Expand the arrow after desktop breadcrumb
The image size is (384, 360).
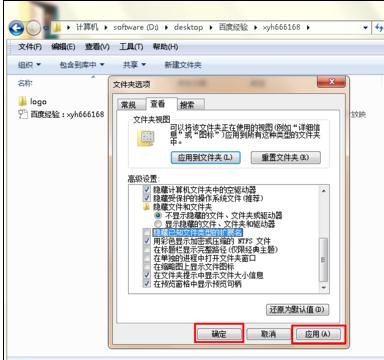pyautogui.click(x=211, y=28)
